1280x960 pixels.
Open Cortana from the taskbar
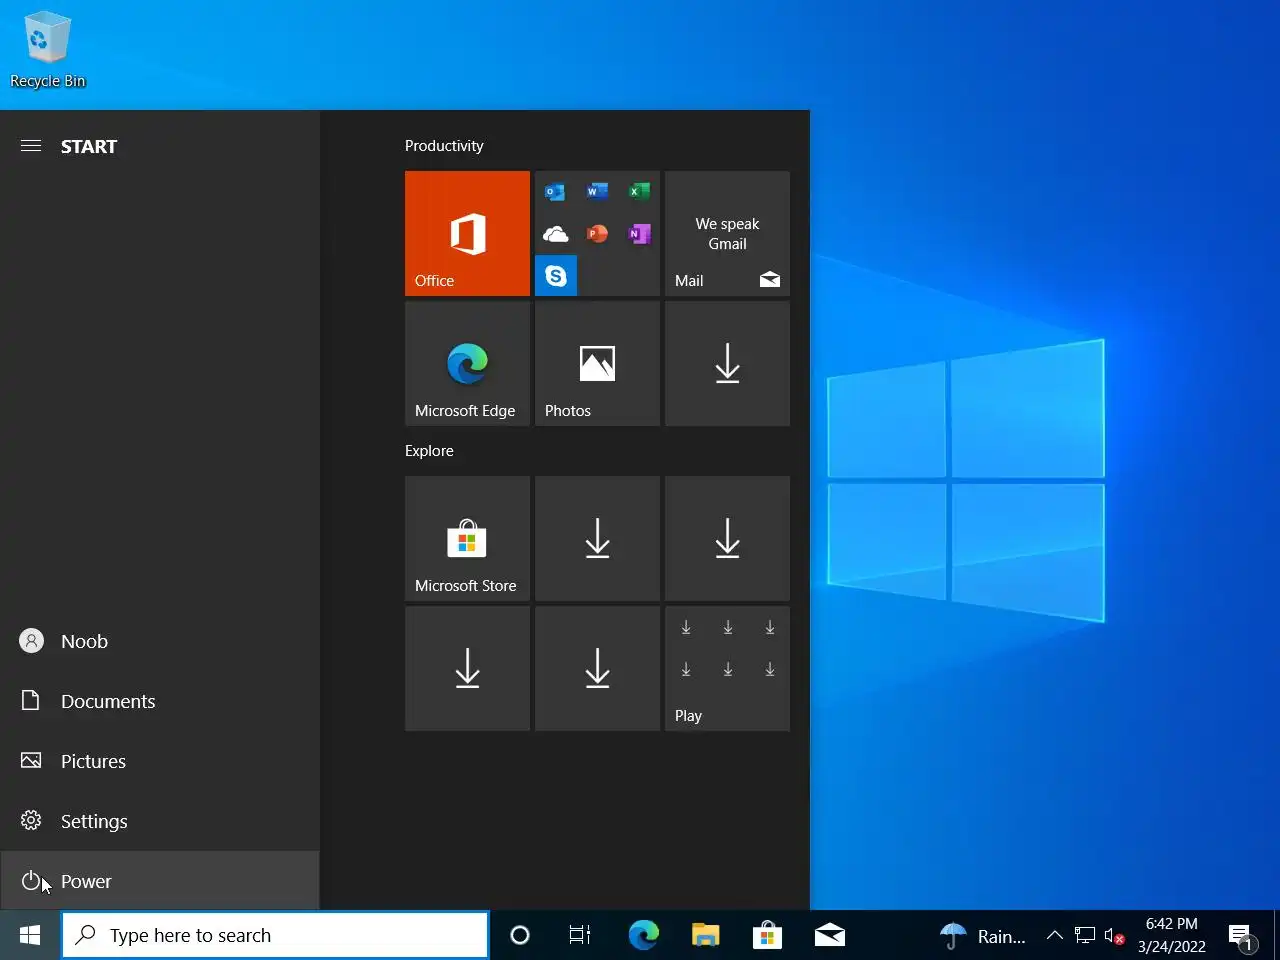(519, 935)
